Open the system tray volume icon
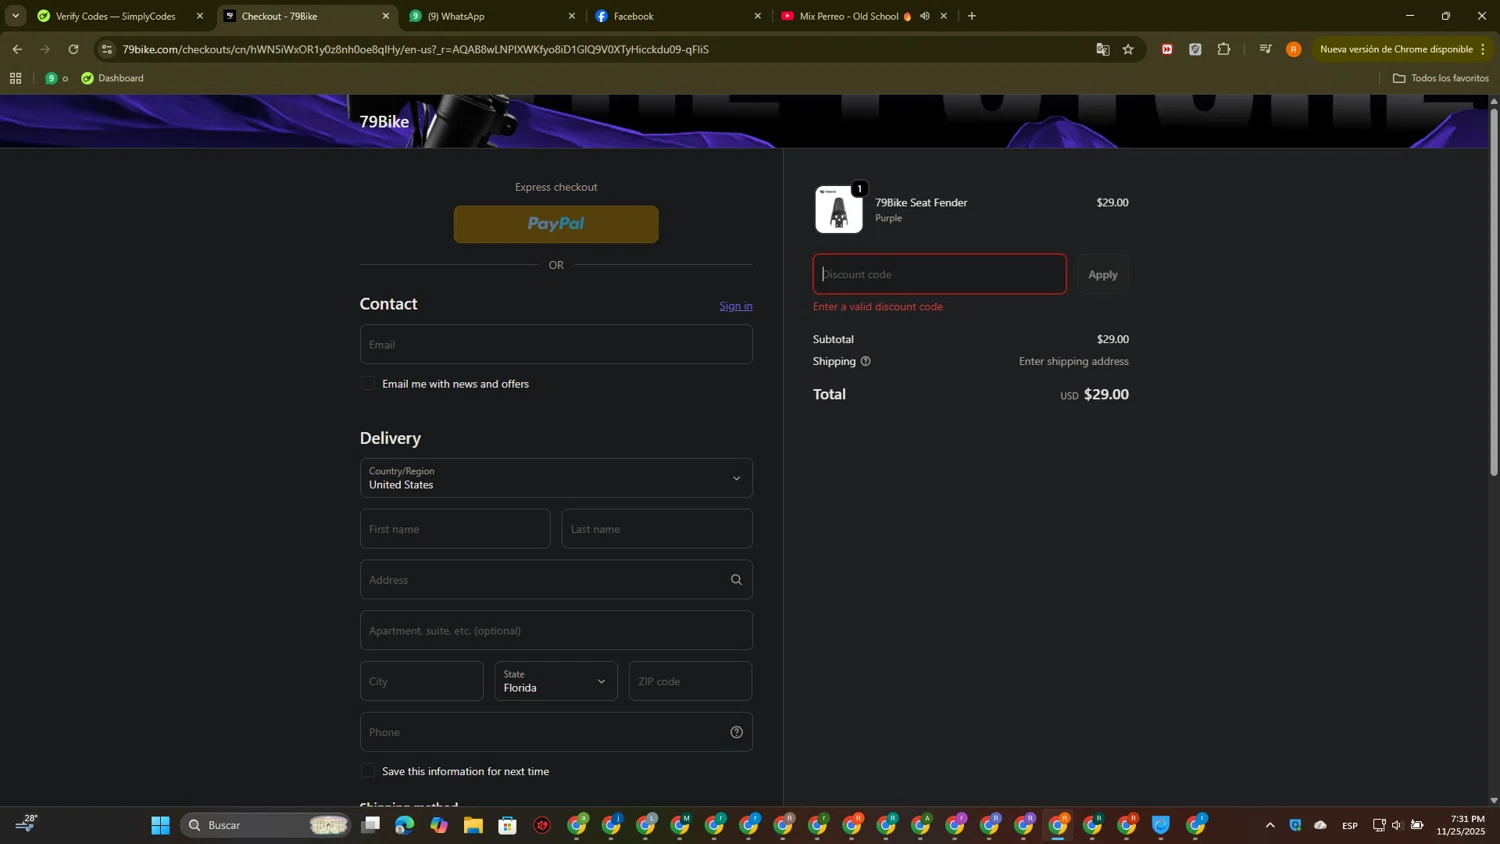 coord(1397,825)
